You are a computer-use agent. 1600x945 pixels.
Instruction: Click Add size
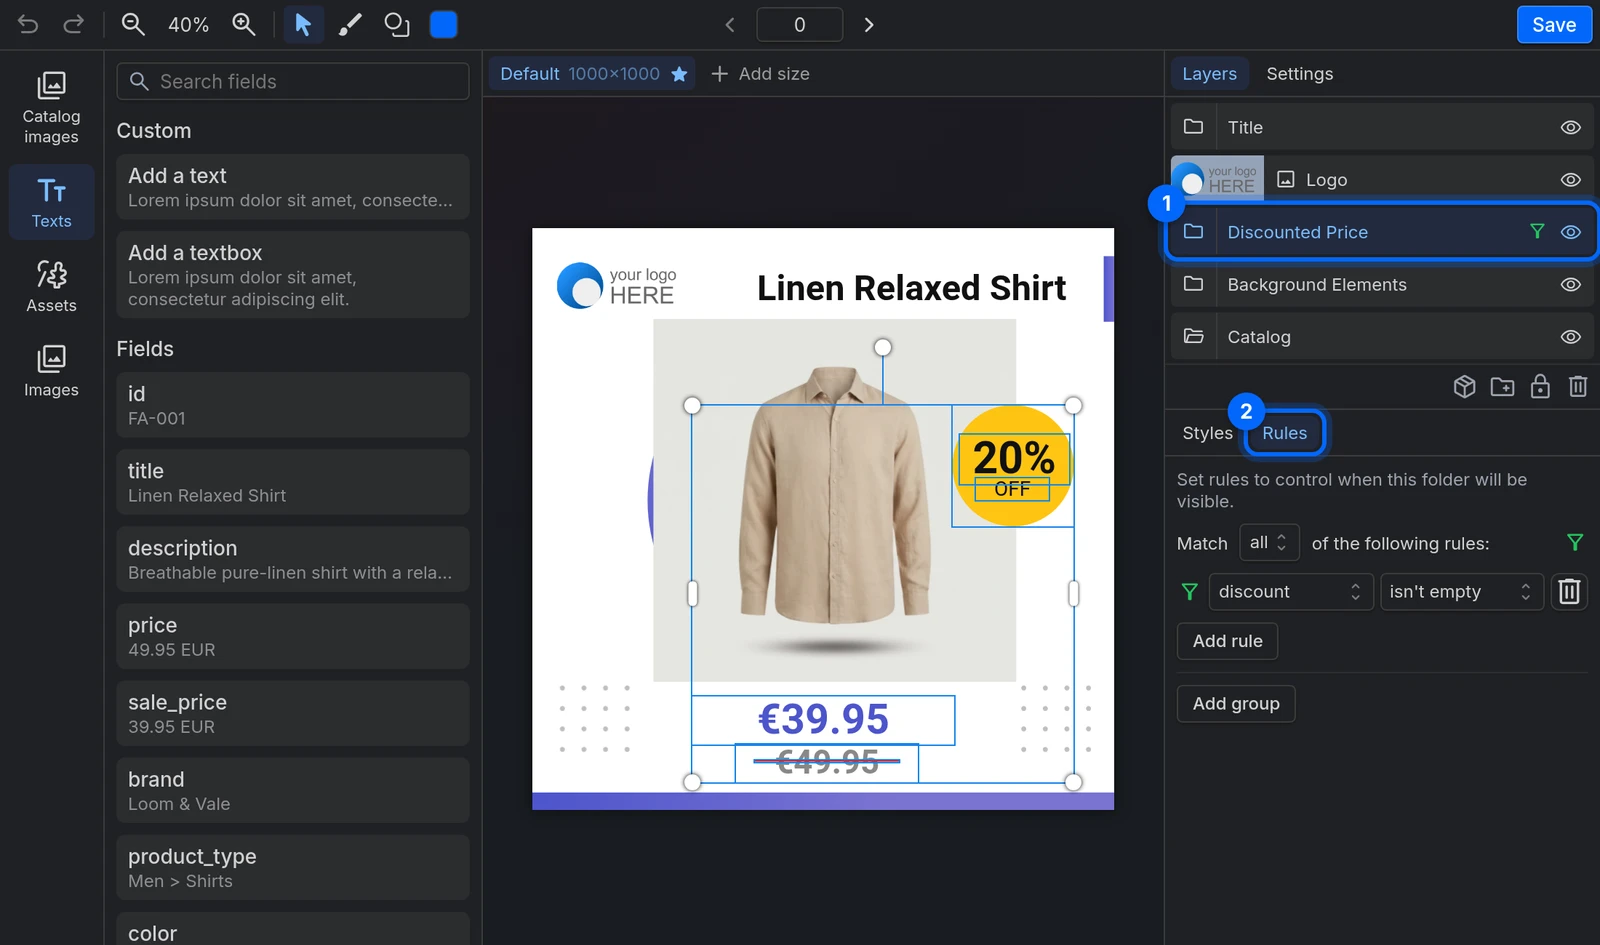[x=760, y=74]
